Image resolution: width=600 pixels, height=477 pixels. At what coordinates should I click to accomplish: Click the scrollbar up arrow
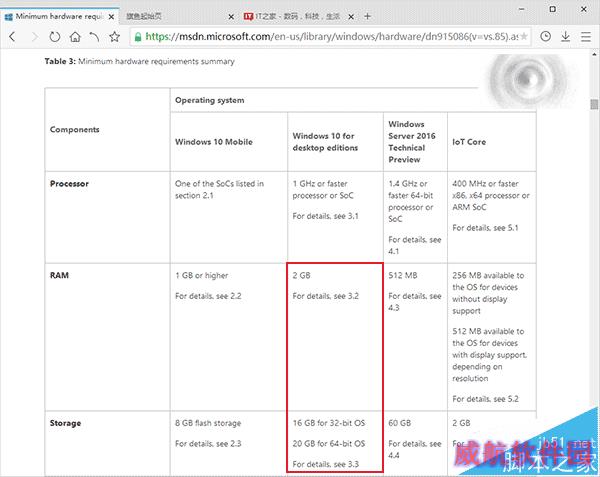pos(594,55)
